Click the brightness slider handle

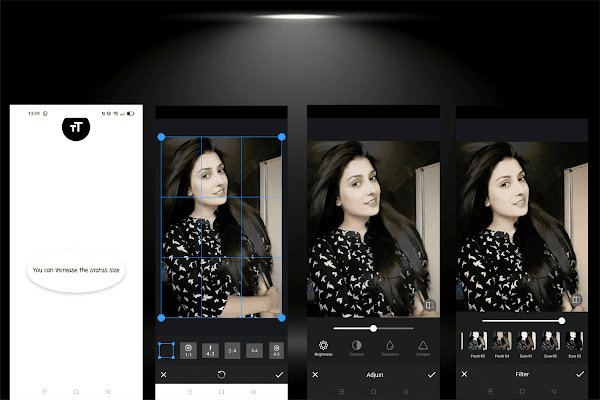(x=373, y=328)
